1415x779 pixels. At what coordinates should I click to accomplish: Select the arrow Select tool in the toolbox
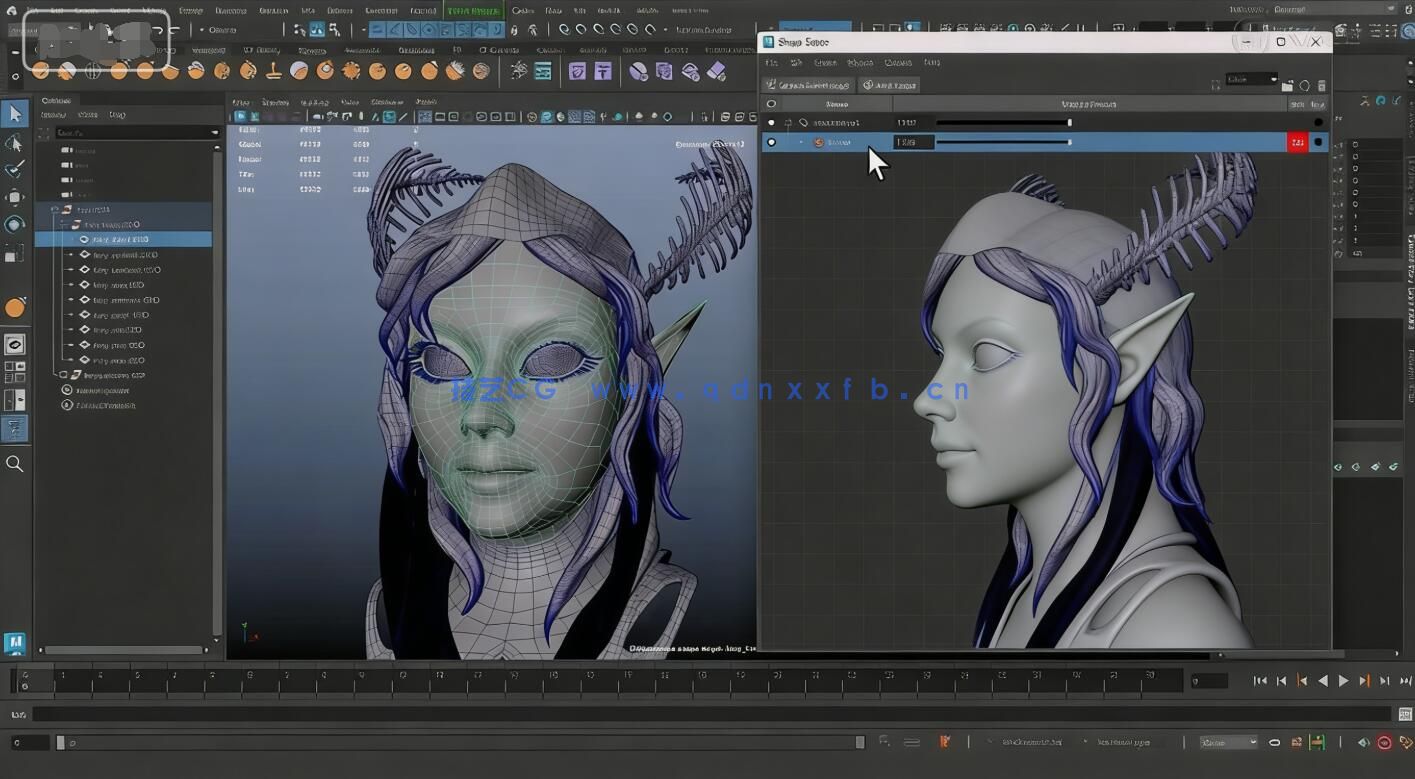tap(14, 113)
